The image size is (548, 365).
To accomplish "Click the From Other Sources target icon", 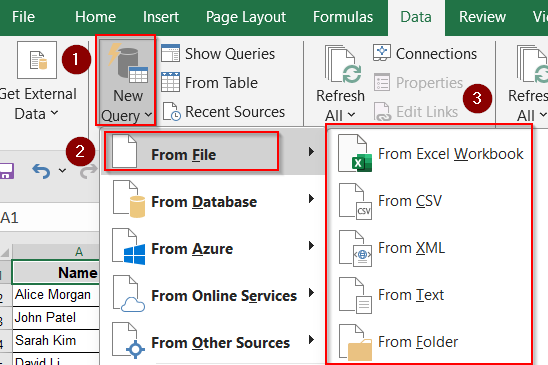I will pos(129,341).
